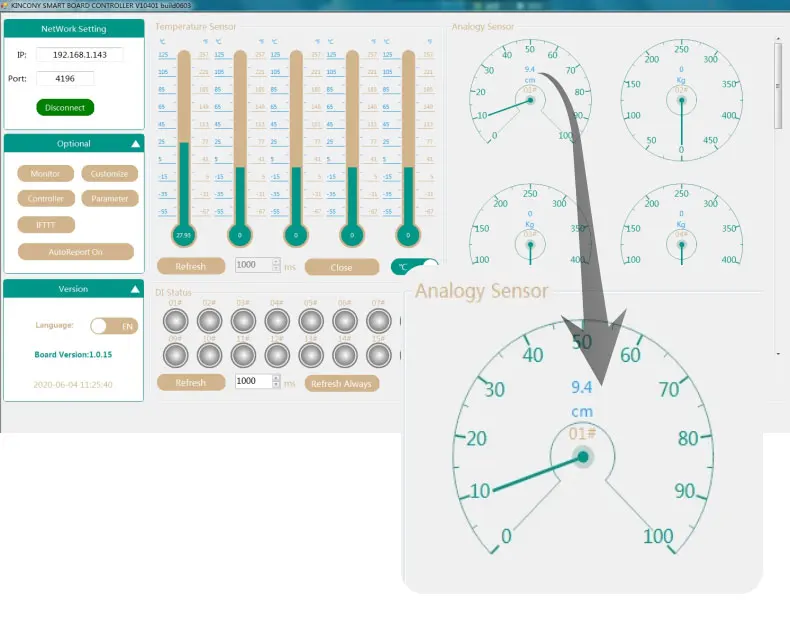Click DI status indicator 12#
Image resolution: width=790 pixels, height=626 pixels.
tap(277, 355)
